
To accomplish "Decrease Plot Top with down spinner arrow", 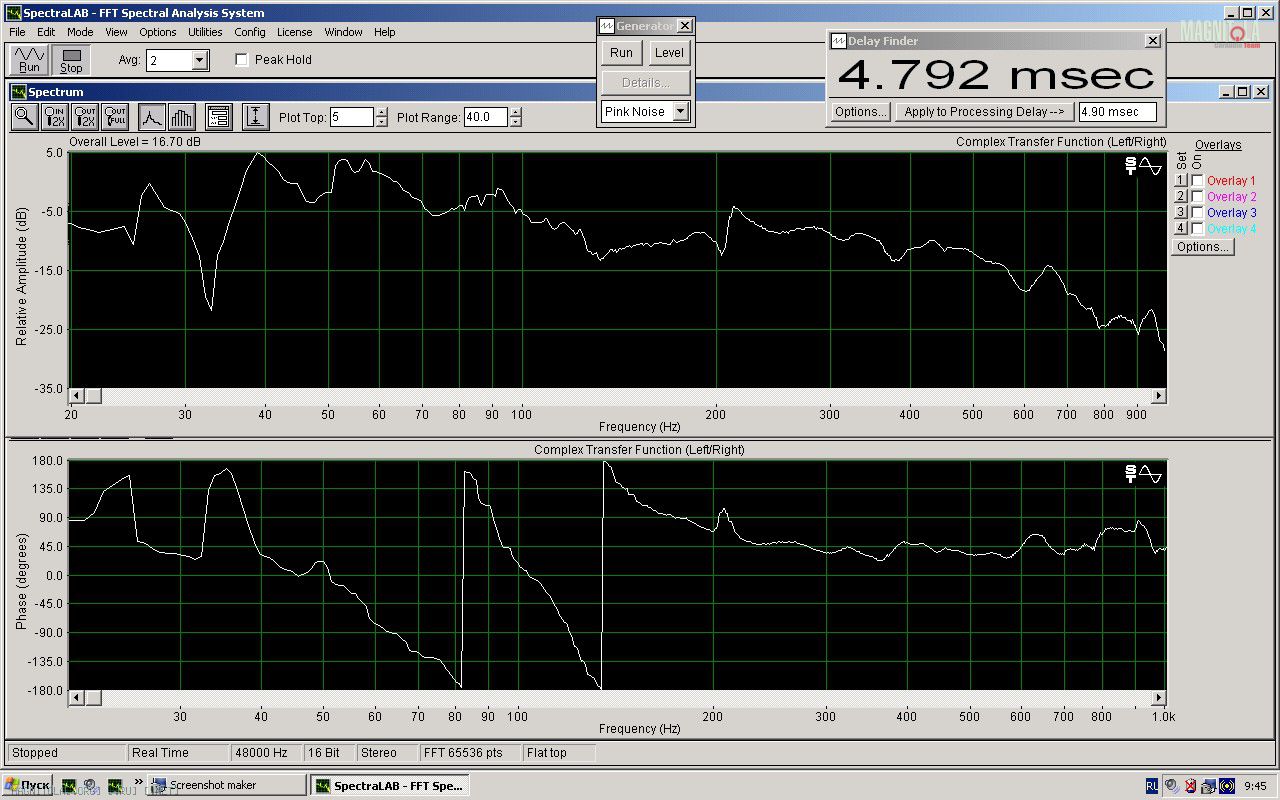I will [381, 122].
